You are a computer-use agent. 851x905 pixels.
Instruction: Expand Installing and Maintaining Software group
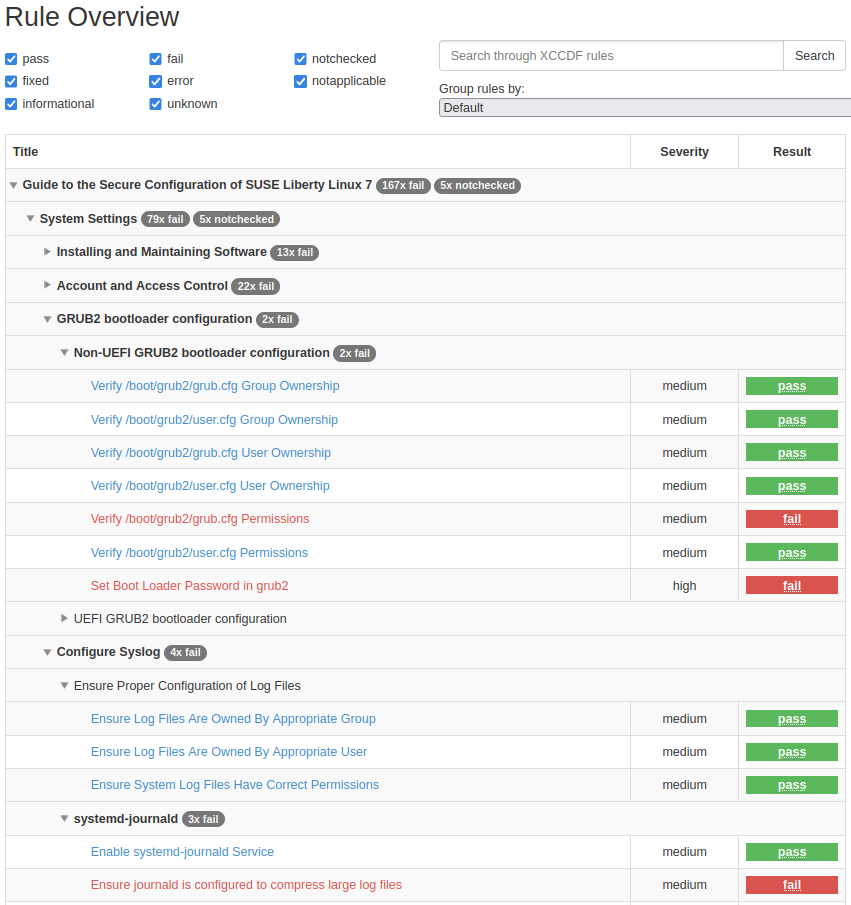coord(47,252)
